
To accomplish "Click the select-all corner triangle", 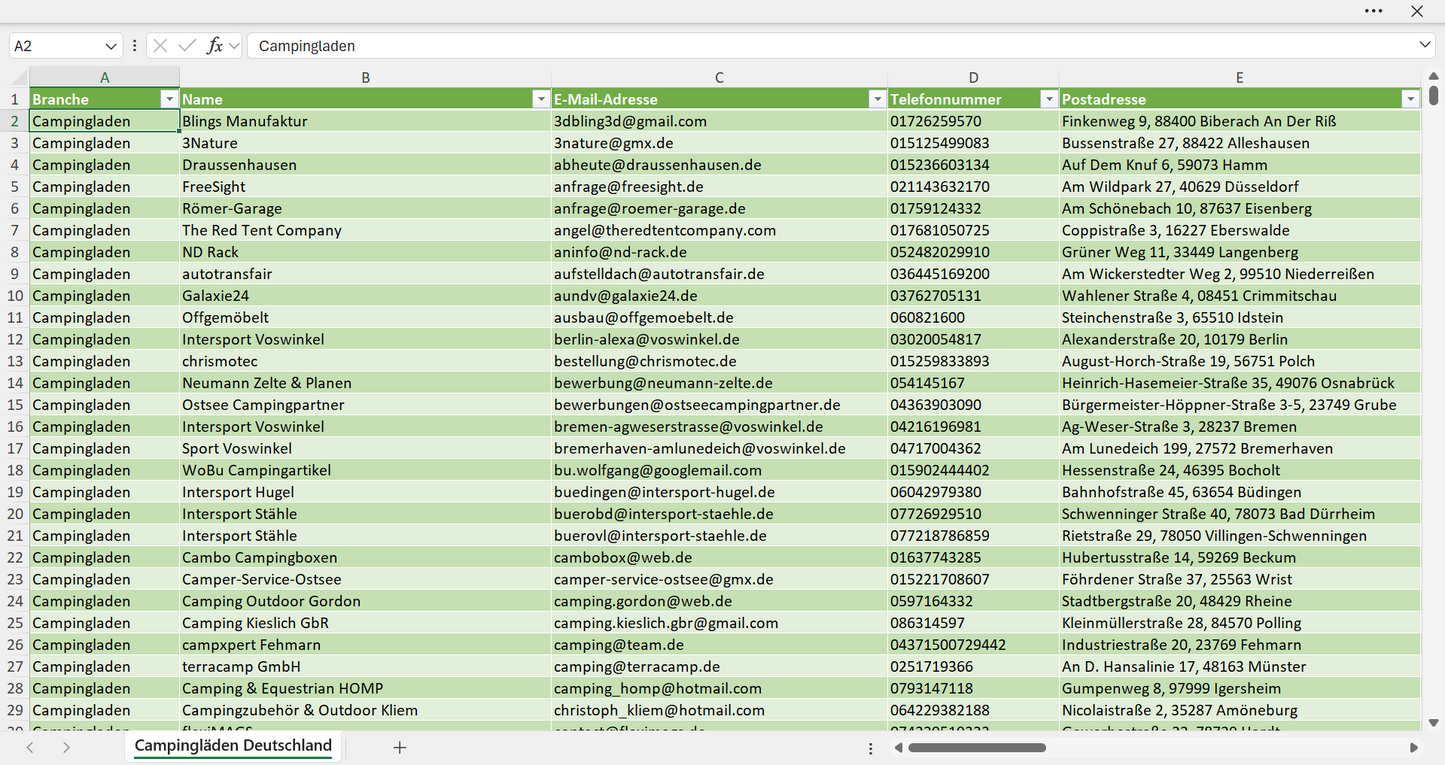I will [19, 77].
